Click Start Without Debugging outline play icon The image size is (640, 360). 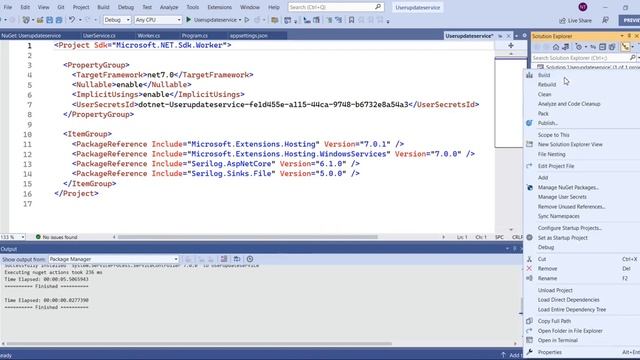tap(247, 20)
